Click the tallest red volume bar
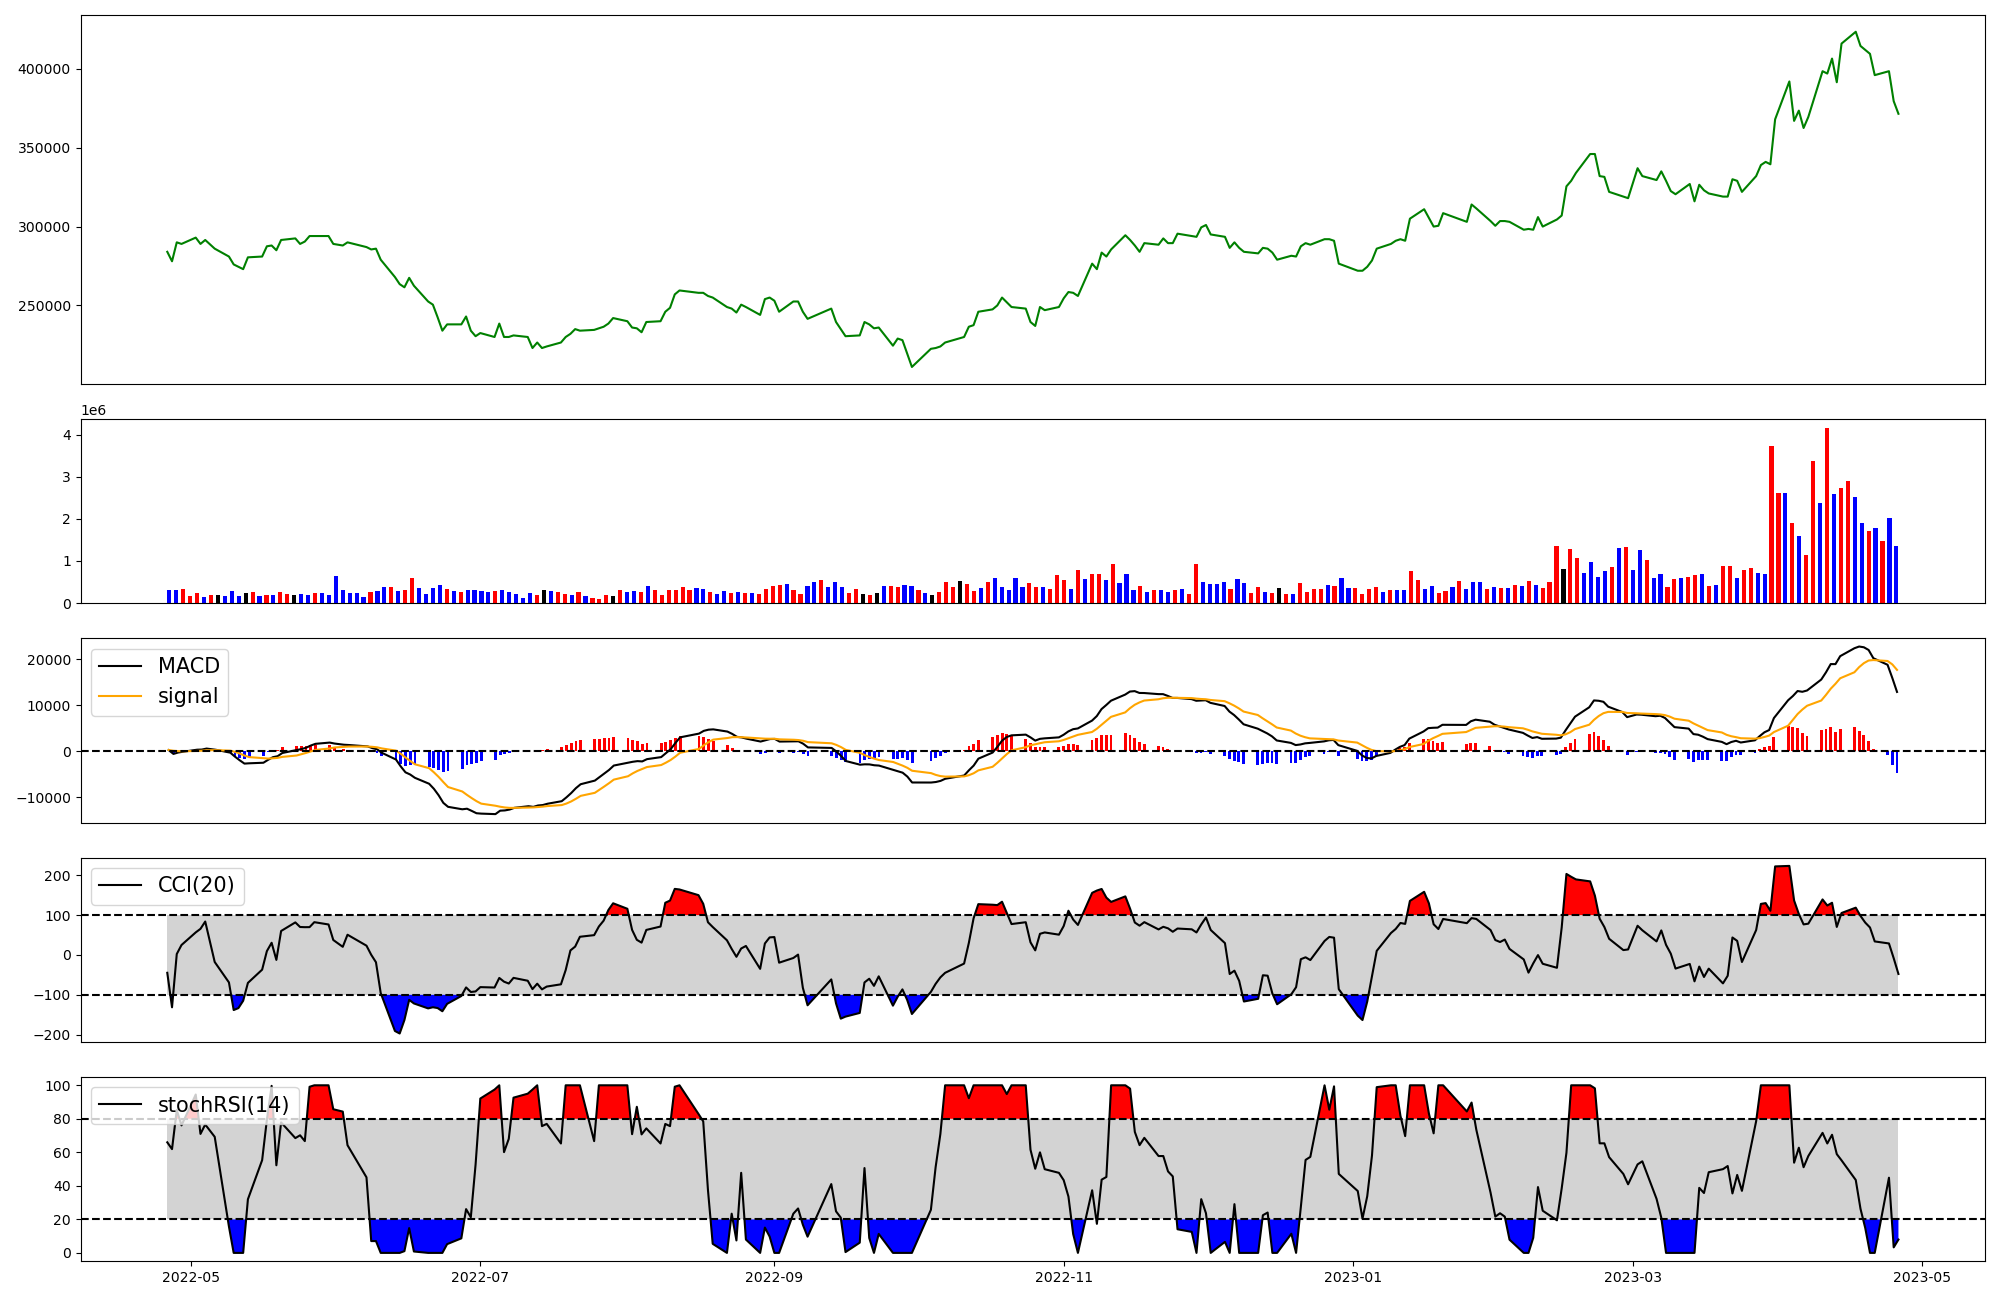2000x1300 pixels. pos(1827,515)
